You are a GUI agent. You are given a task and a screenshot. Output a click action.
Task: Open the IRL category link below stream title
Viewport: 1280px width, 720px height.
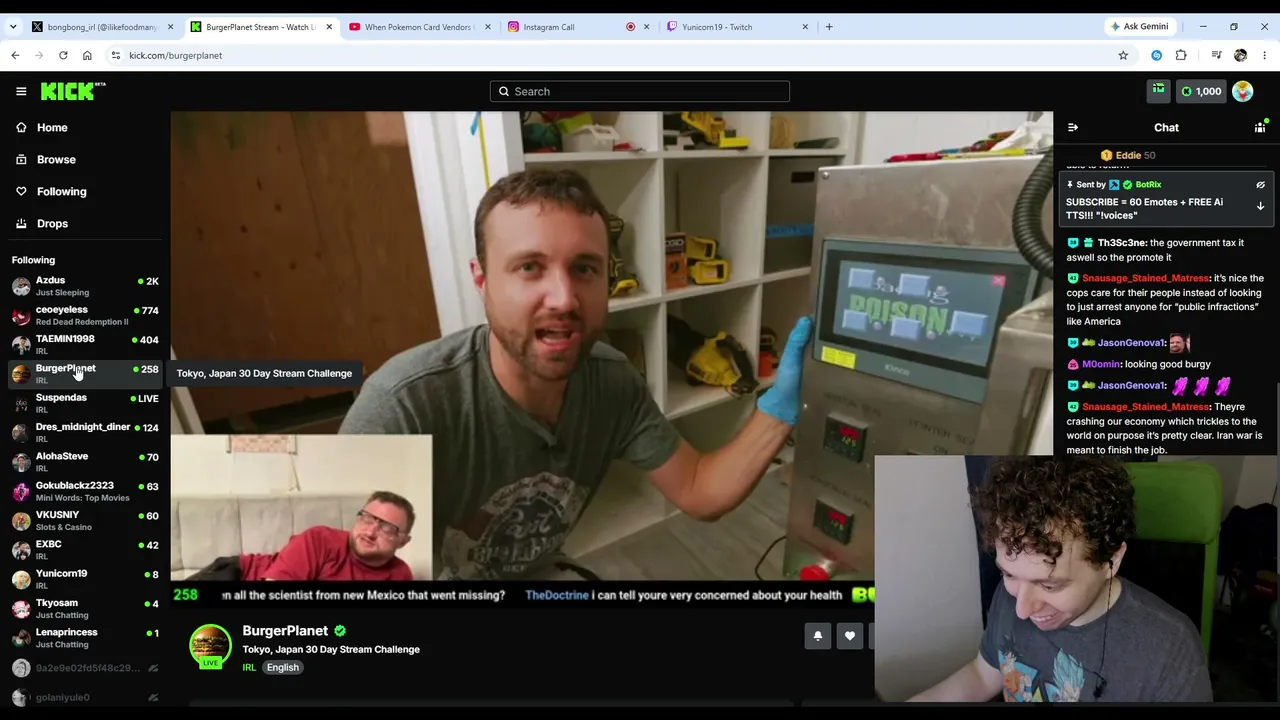249,667
